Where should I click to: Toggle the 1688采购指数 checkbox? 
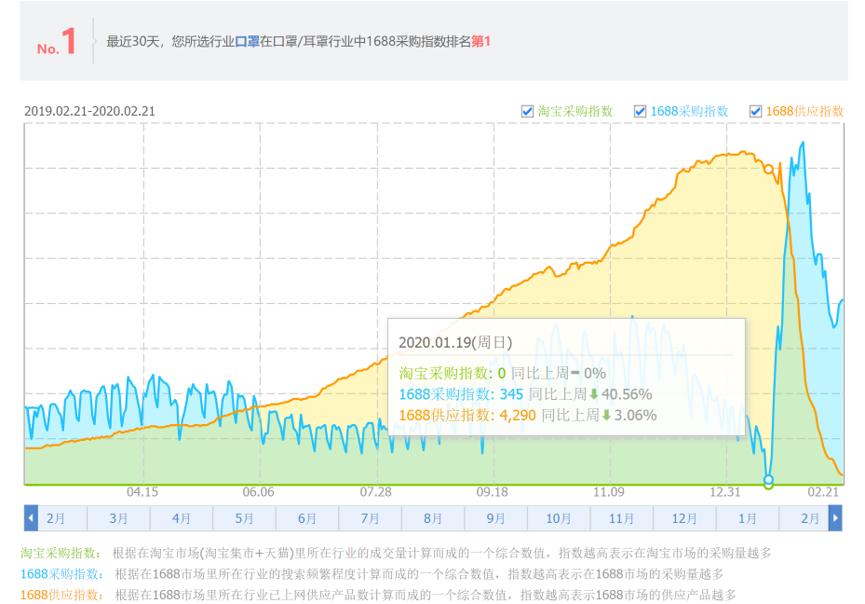[x=641, y=111]
